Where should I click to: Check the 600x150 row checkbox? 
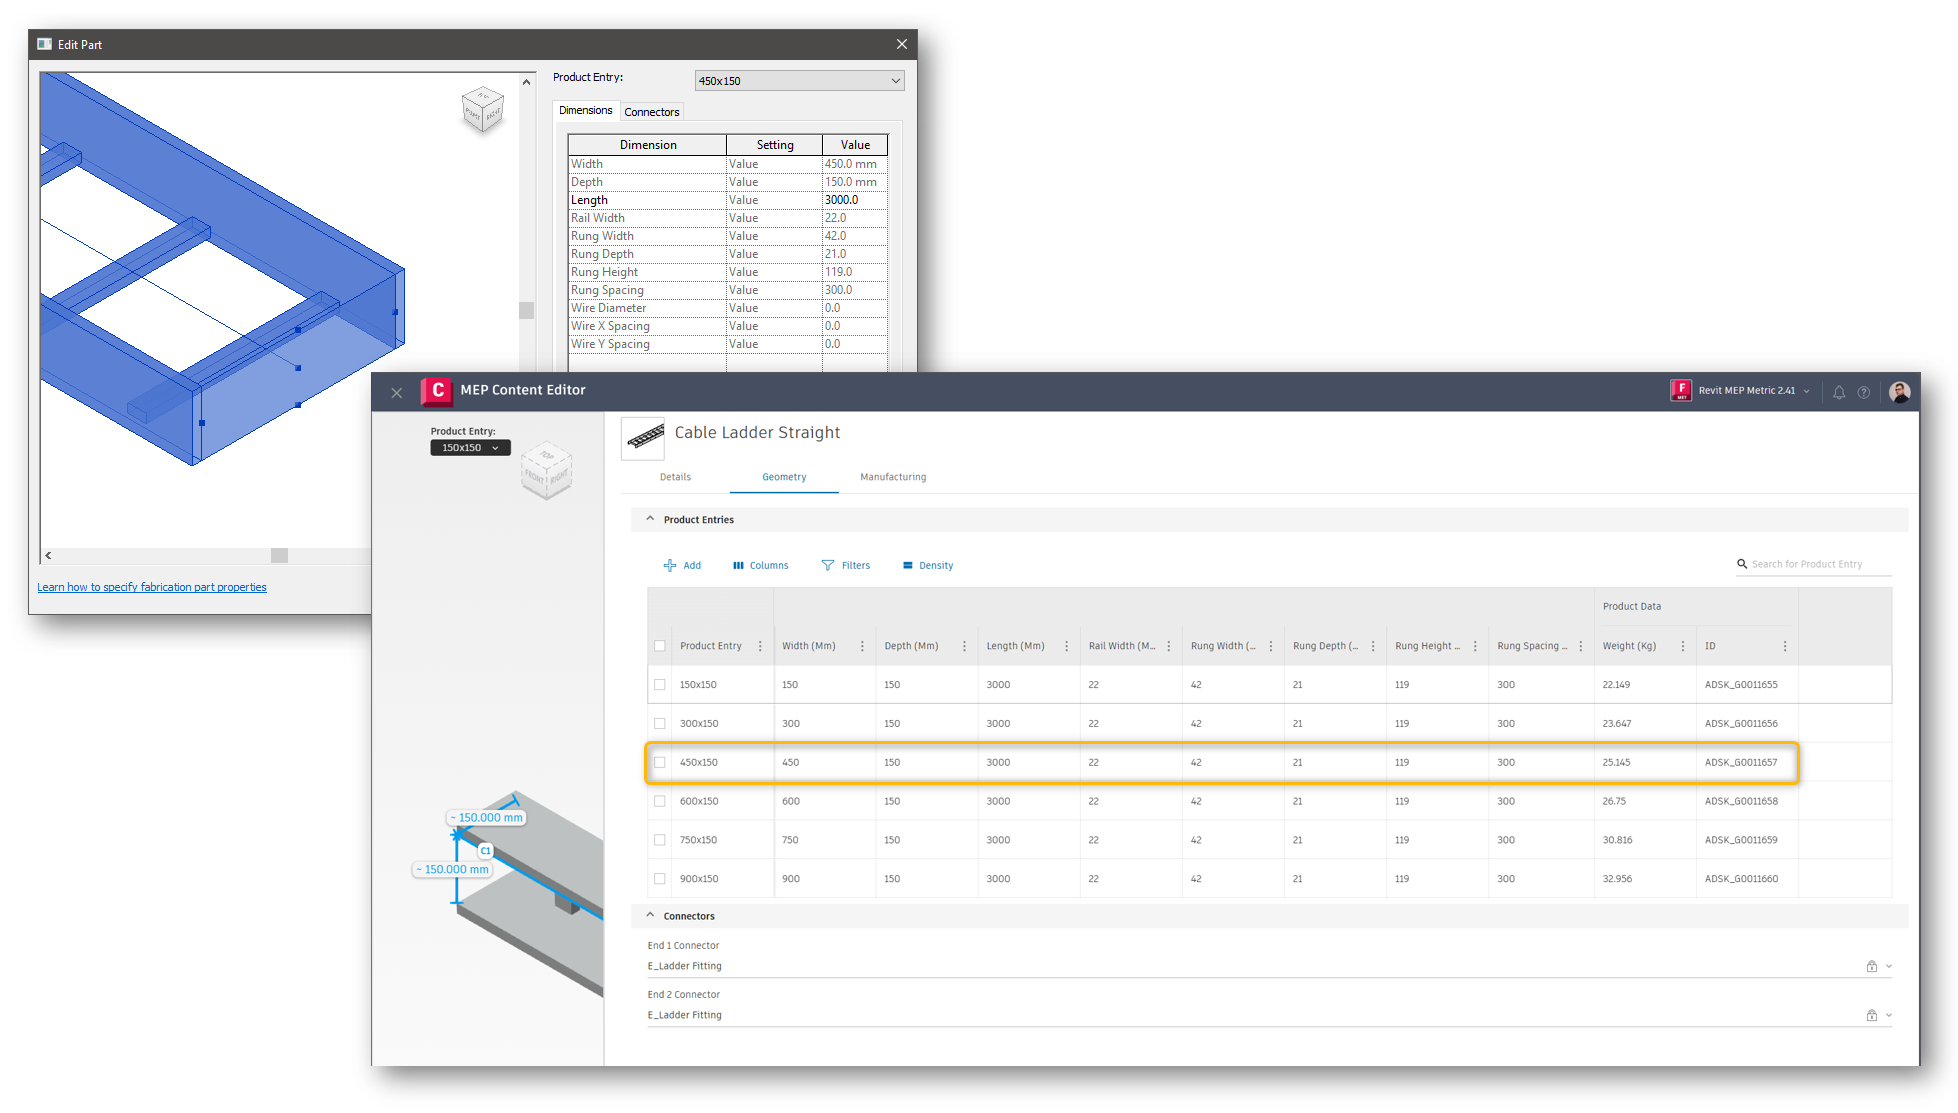point(660,801)
